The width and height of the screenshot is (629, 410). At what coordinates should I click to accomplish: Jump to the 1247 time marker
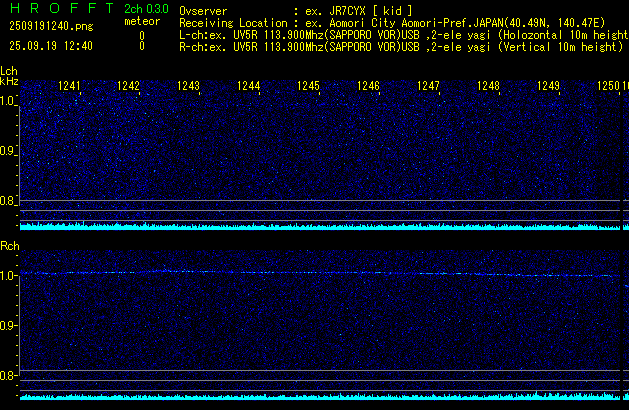[x=429, y=87]
